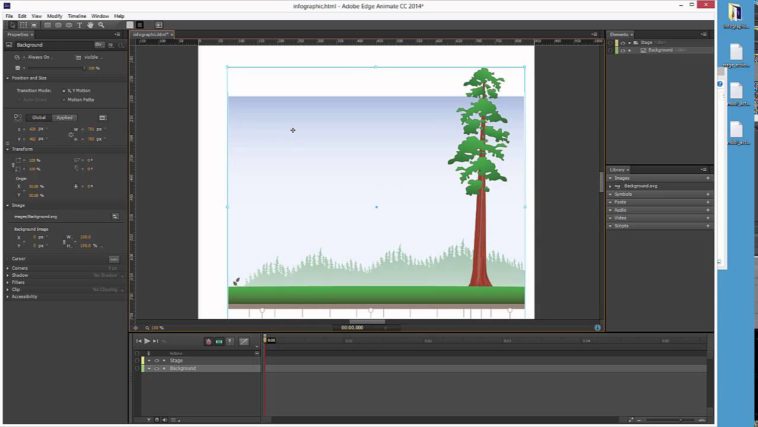This screenshot has width=758, height=427.
Task: Click the Auto-Keyframe stopwatch icon in timeline
Action: 208,341
